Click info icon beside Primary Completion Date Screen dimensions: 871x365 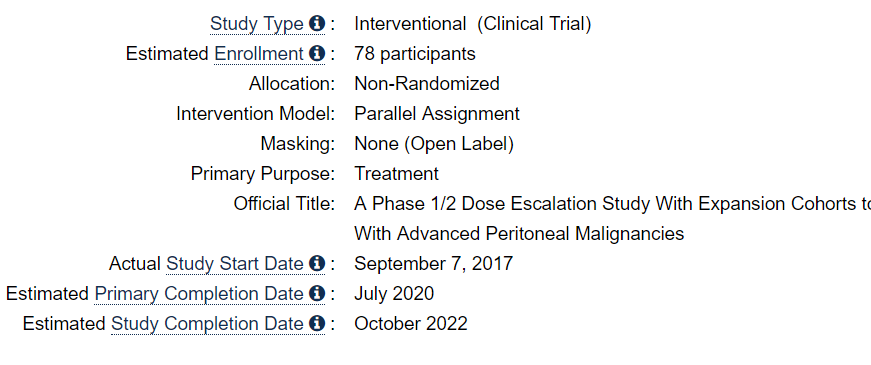317,293
